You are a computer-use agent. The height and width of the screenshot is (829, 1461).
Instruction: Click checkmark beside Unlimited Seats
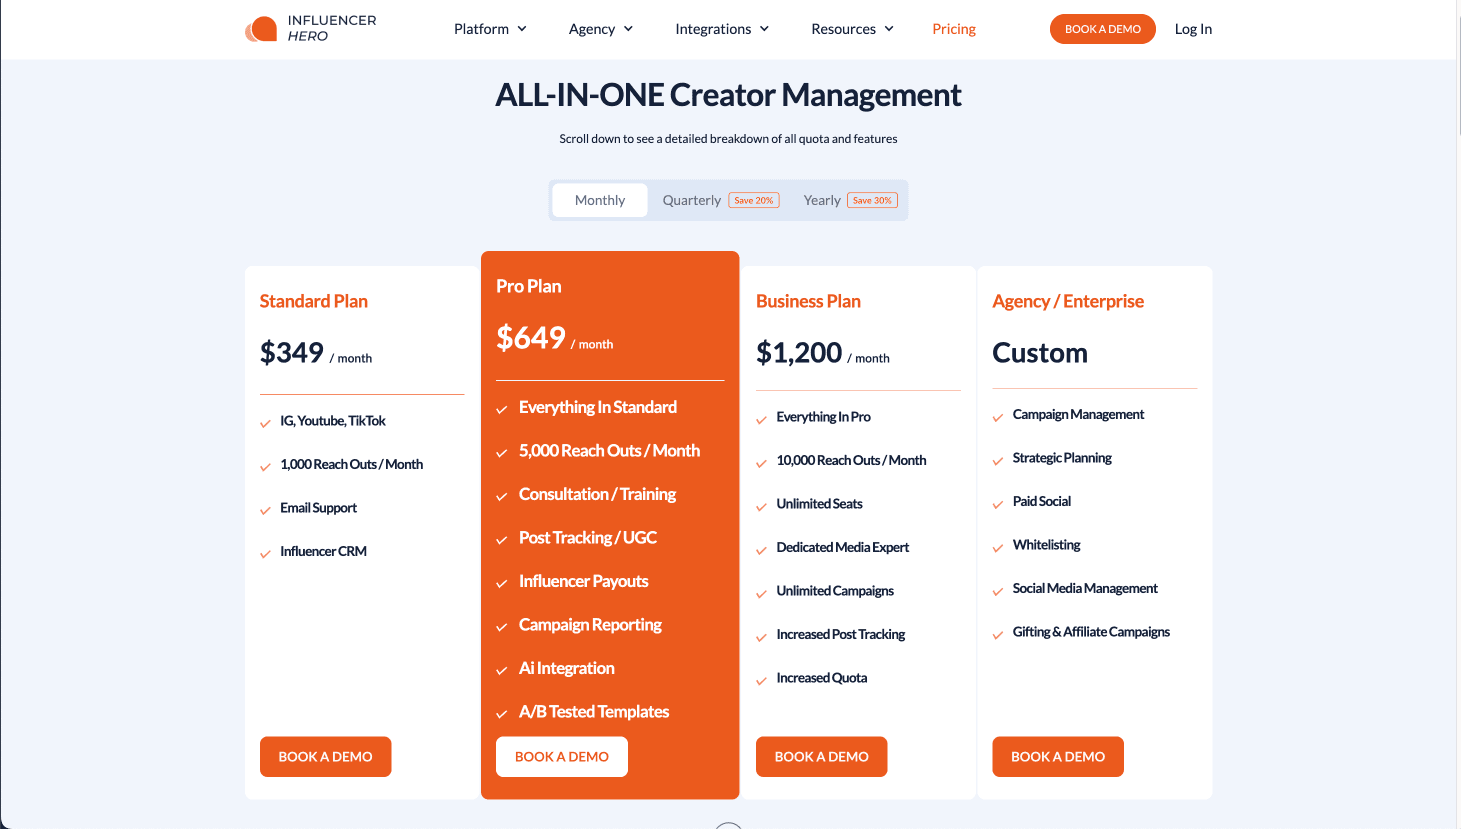coord(761,507)
